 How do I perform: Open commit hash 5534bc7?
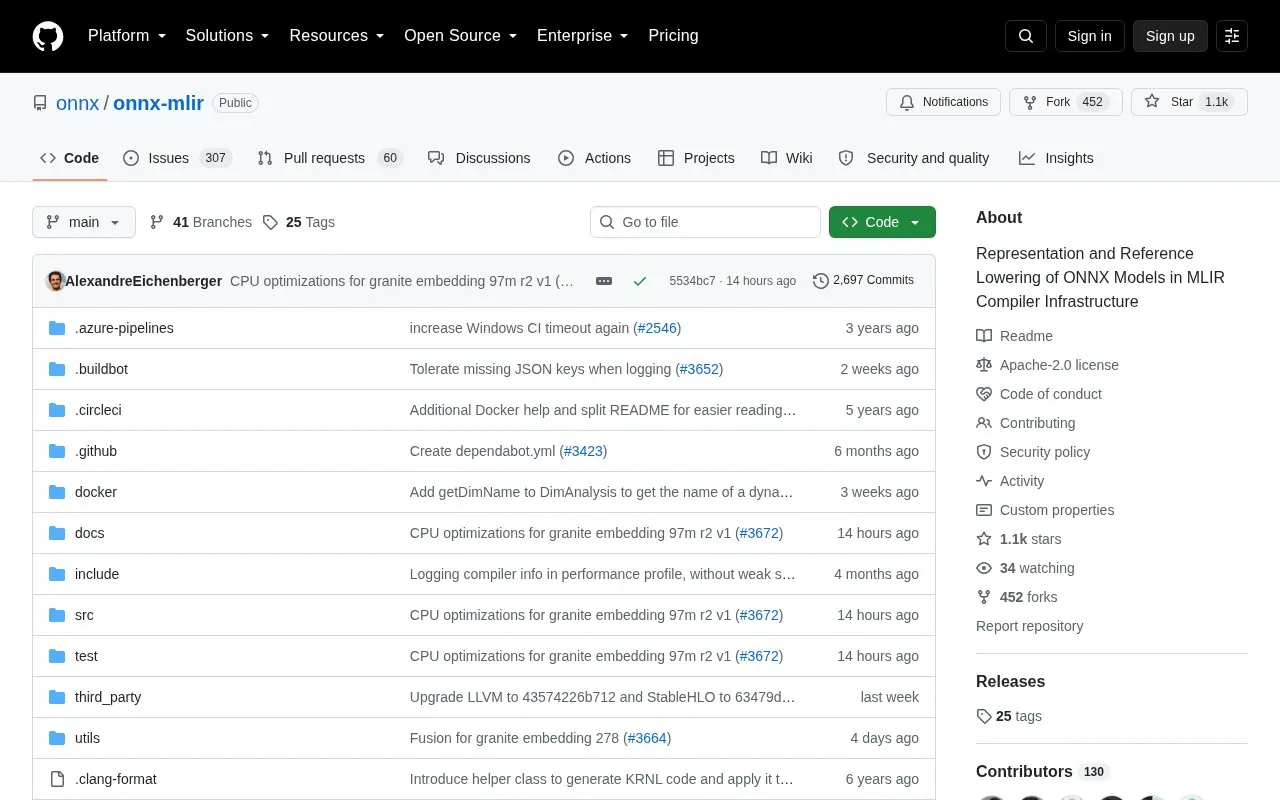[x=692, y=281]
